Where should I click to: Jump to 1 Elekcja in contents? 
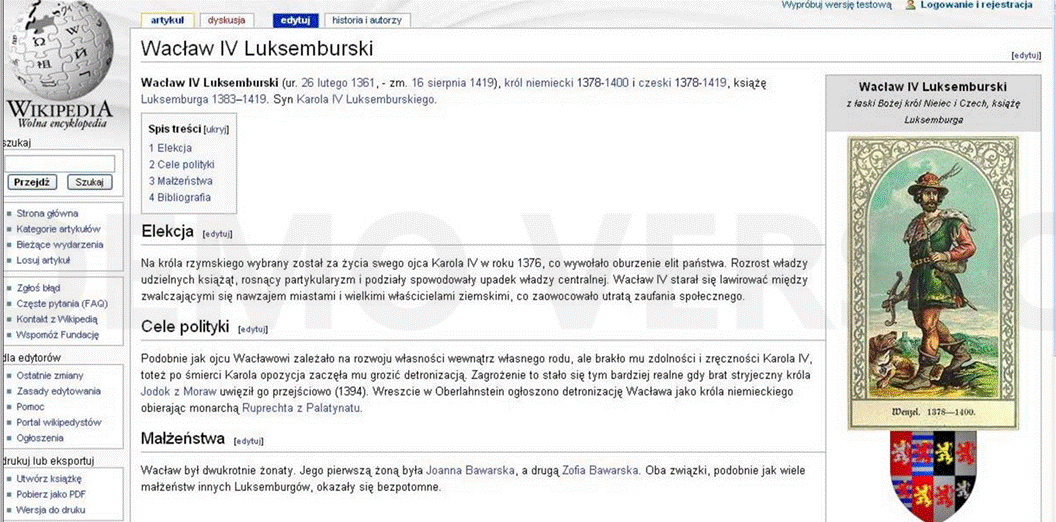(170, 148)
